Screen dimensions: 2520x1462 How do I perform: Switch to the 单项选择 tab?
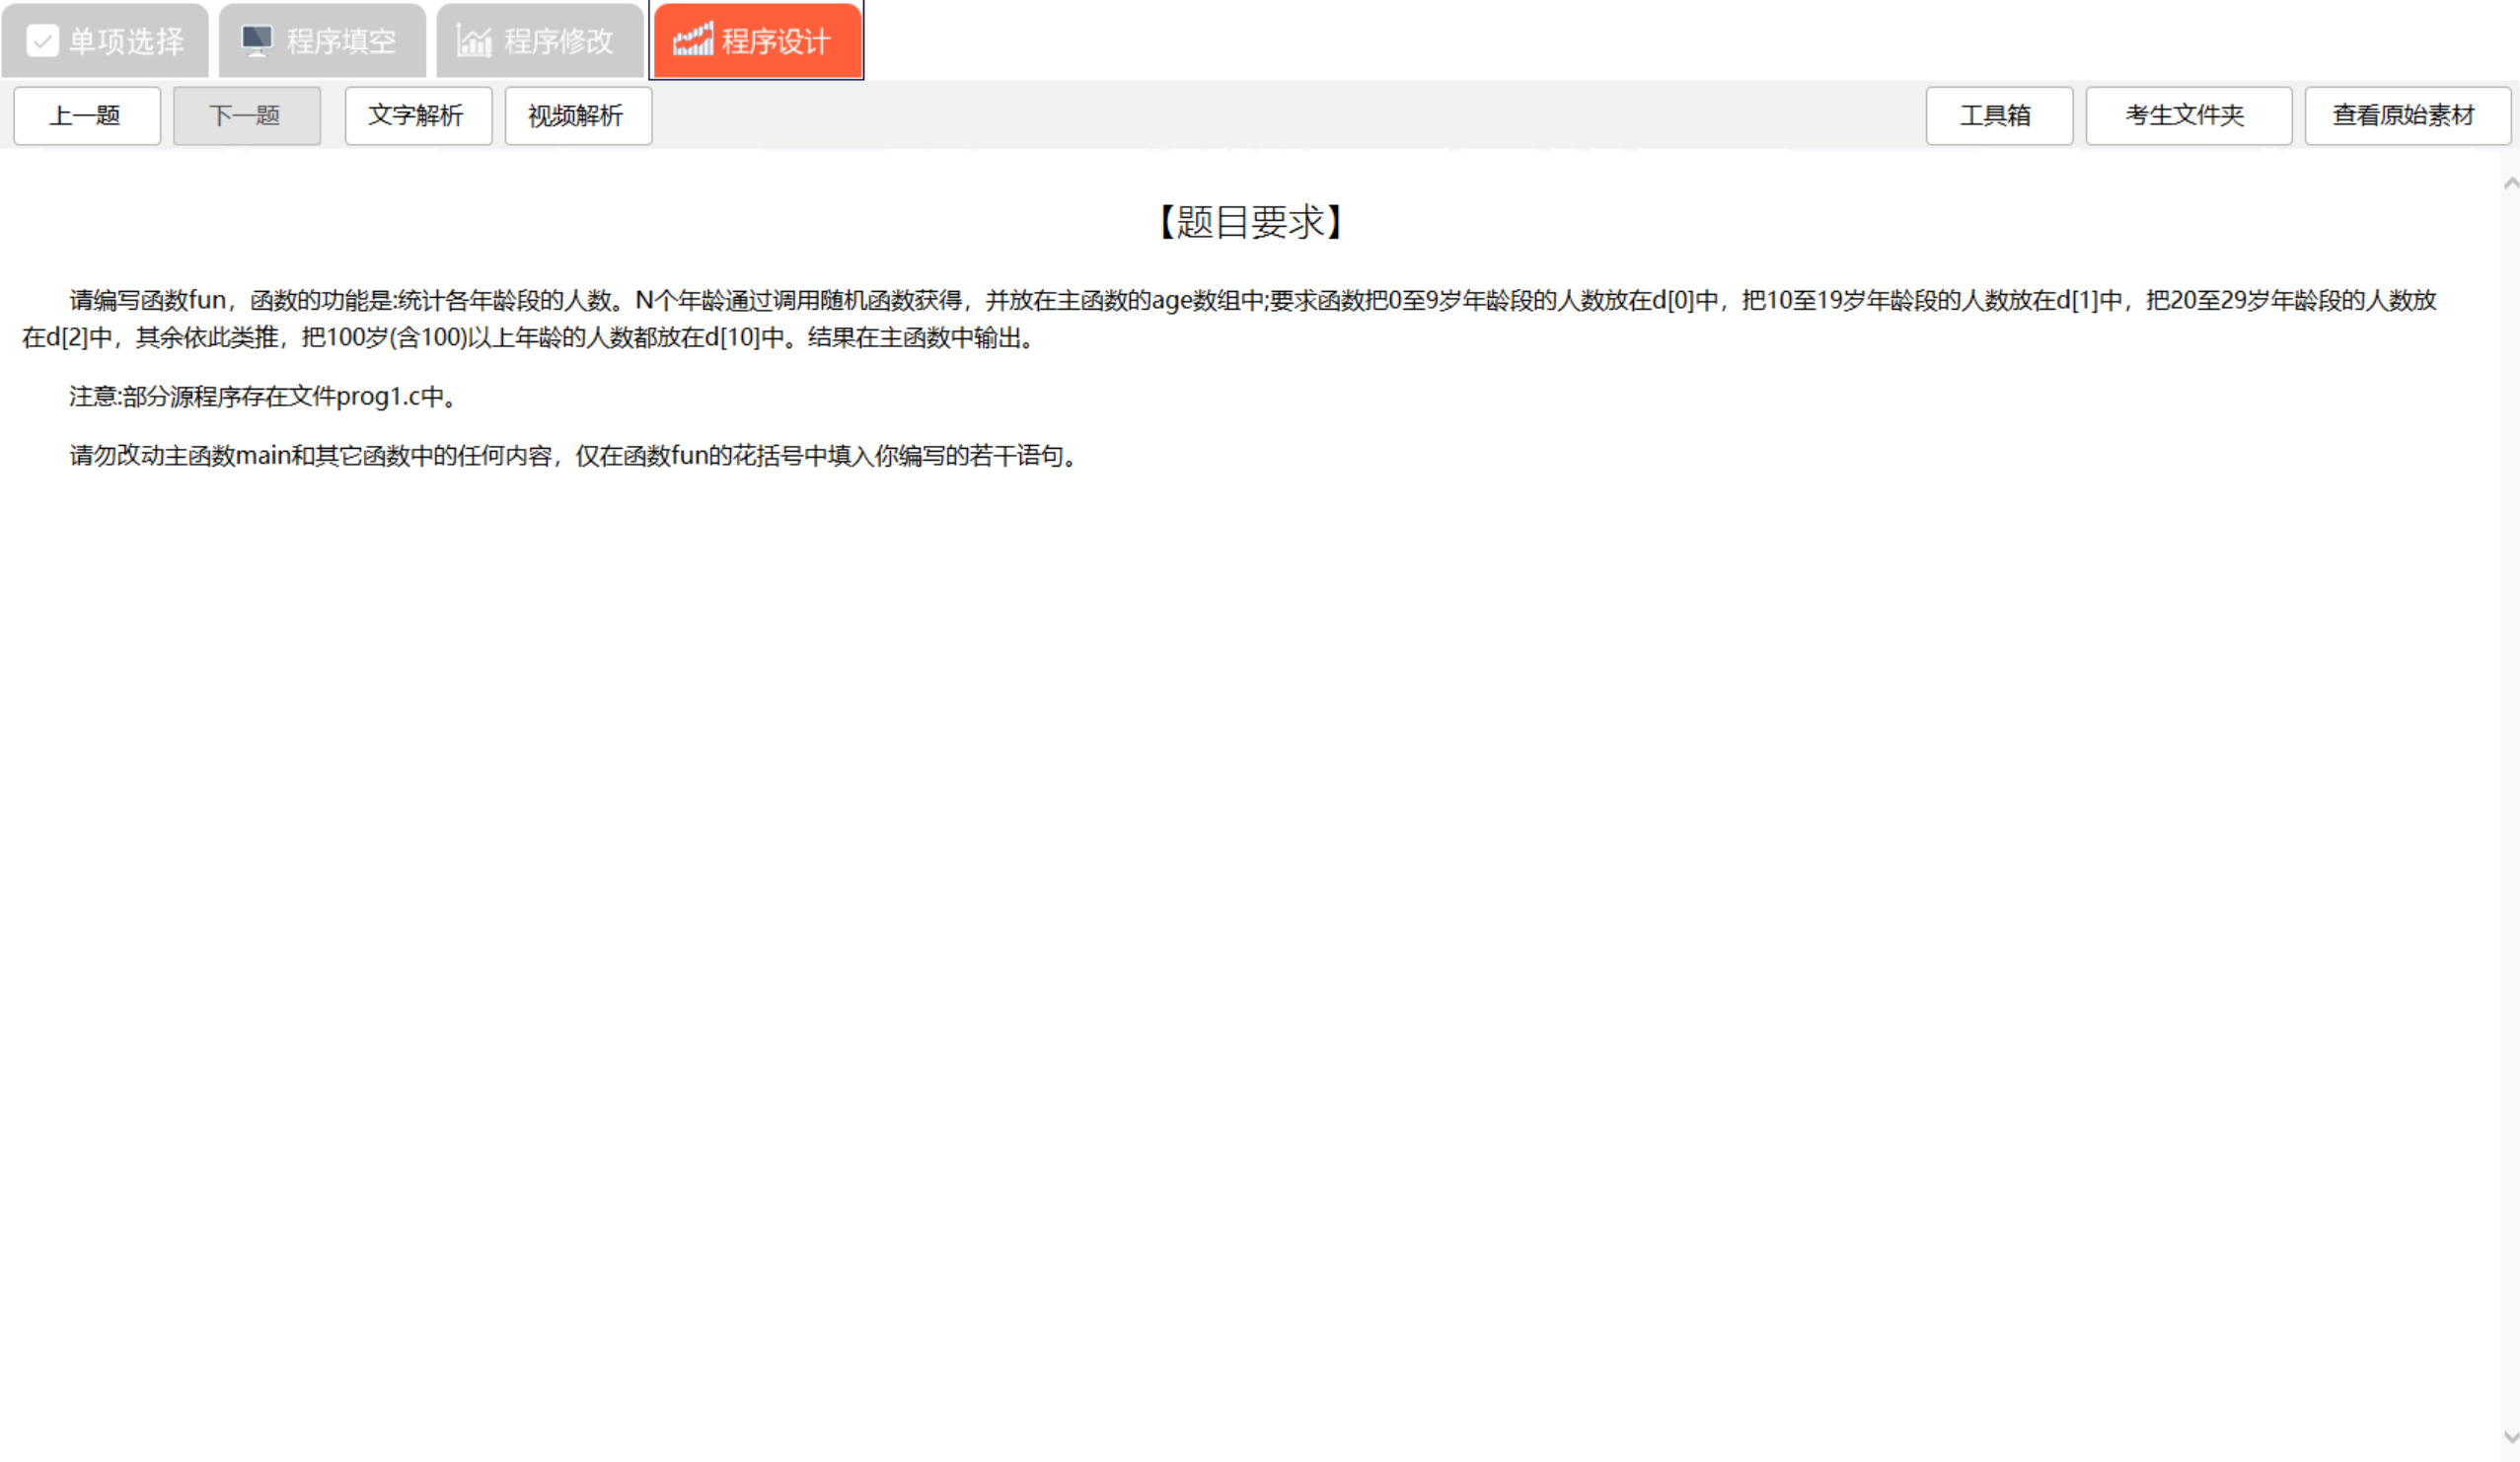105,40
